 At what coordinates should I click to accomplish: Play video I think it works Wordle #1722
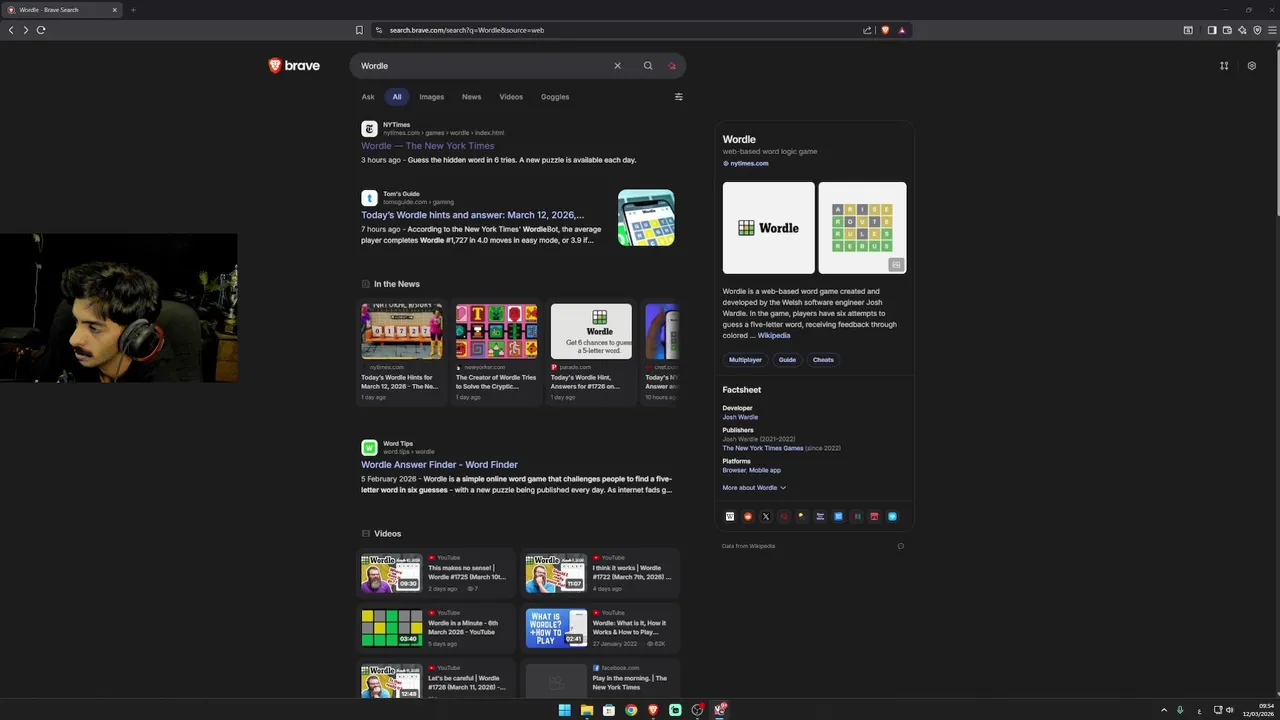pos(600,574)
